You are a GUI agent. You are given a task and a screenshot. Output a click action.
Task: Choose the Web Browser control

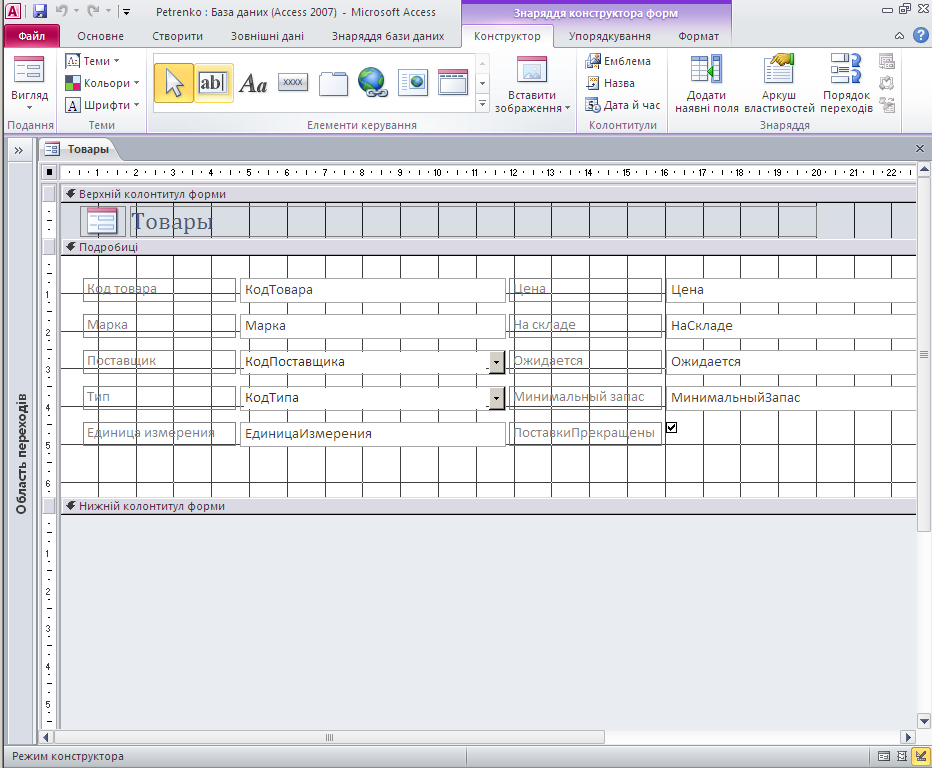413,83
